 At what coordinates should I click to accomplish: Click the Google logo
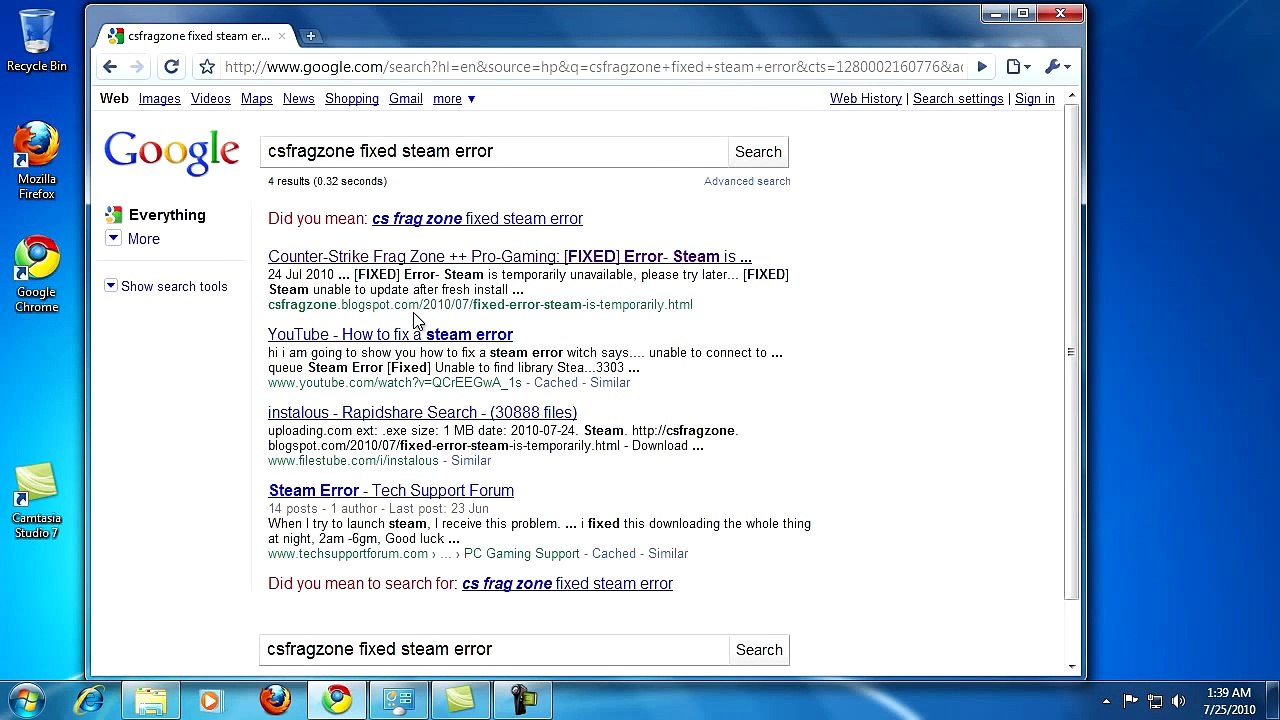tap(172, 153)
